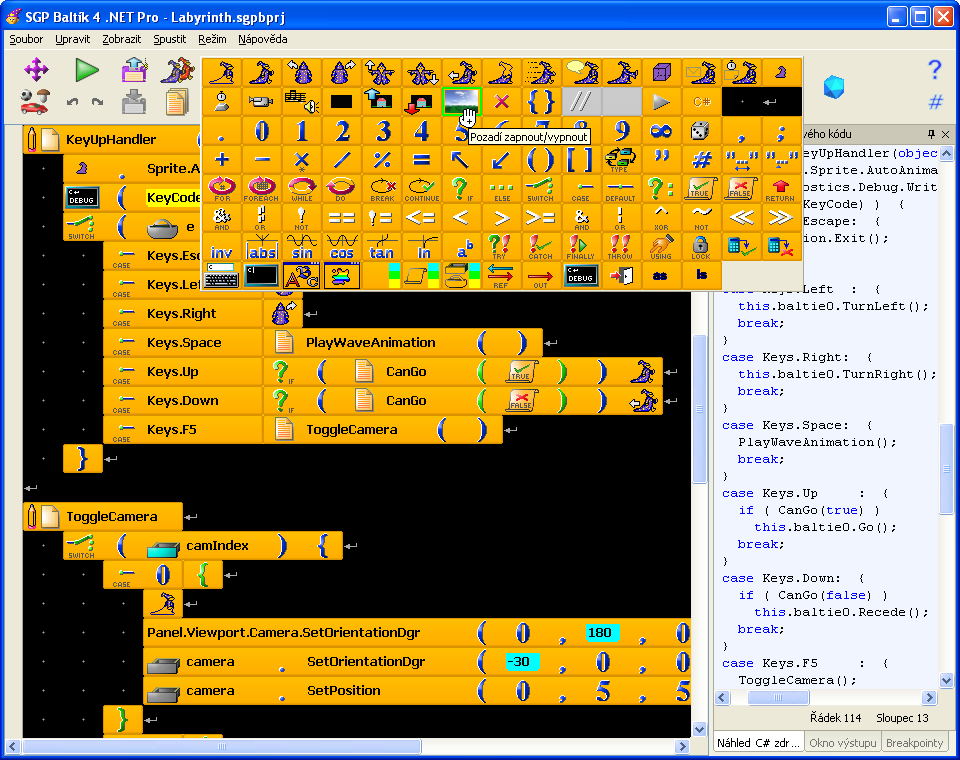Click the cyan -30 value field
Image resolution: width=960 pixels, height=760 pixels.
(x=522, y=662)
